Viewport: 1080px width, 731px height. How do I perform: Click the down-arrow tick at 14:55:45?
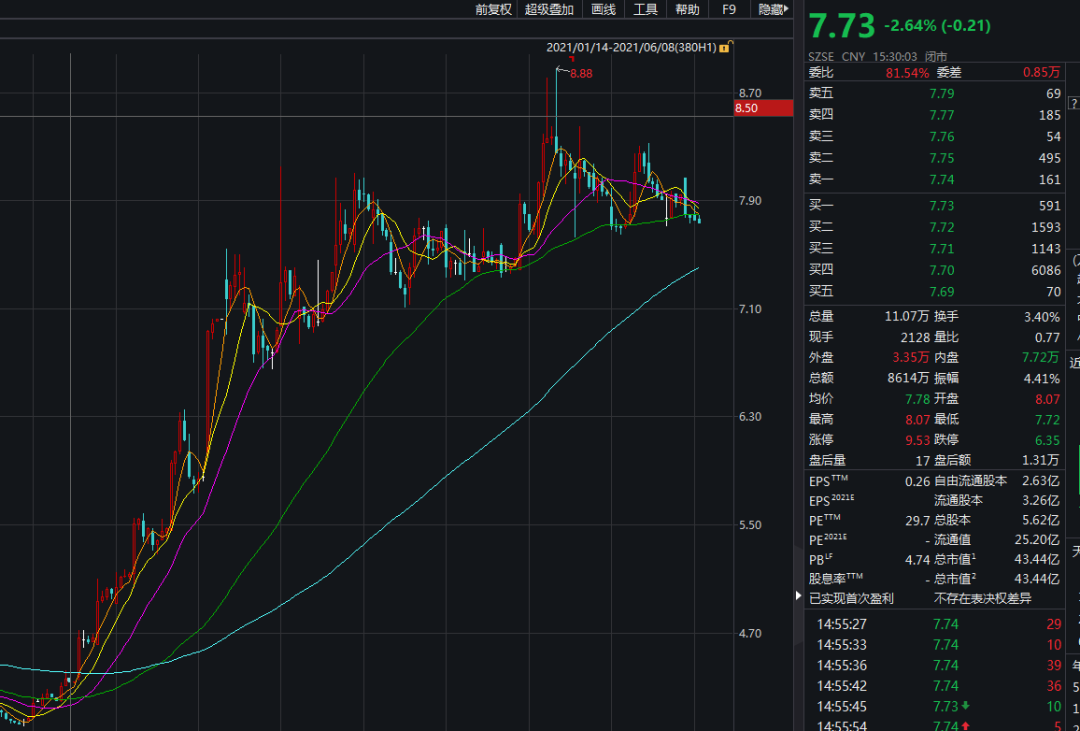pos(964,706)
